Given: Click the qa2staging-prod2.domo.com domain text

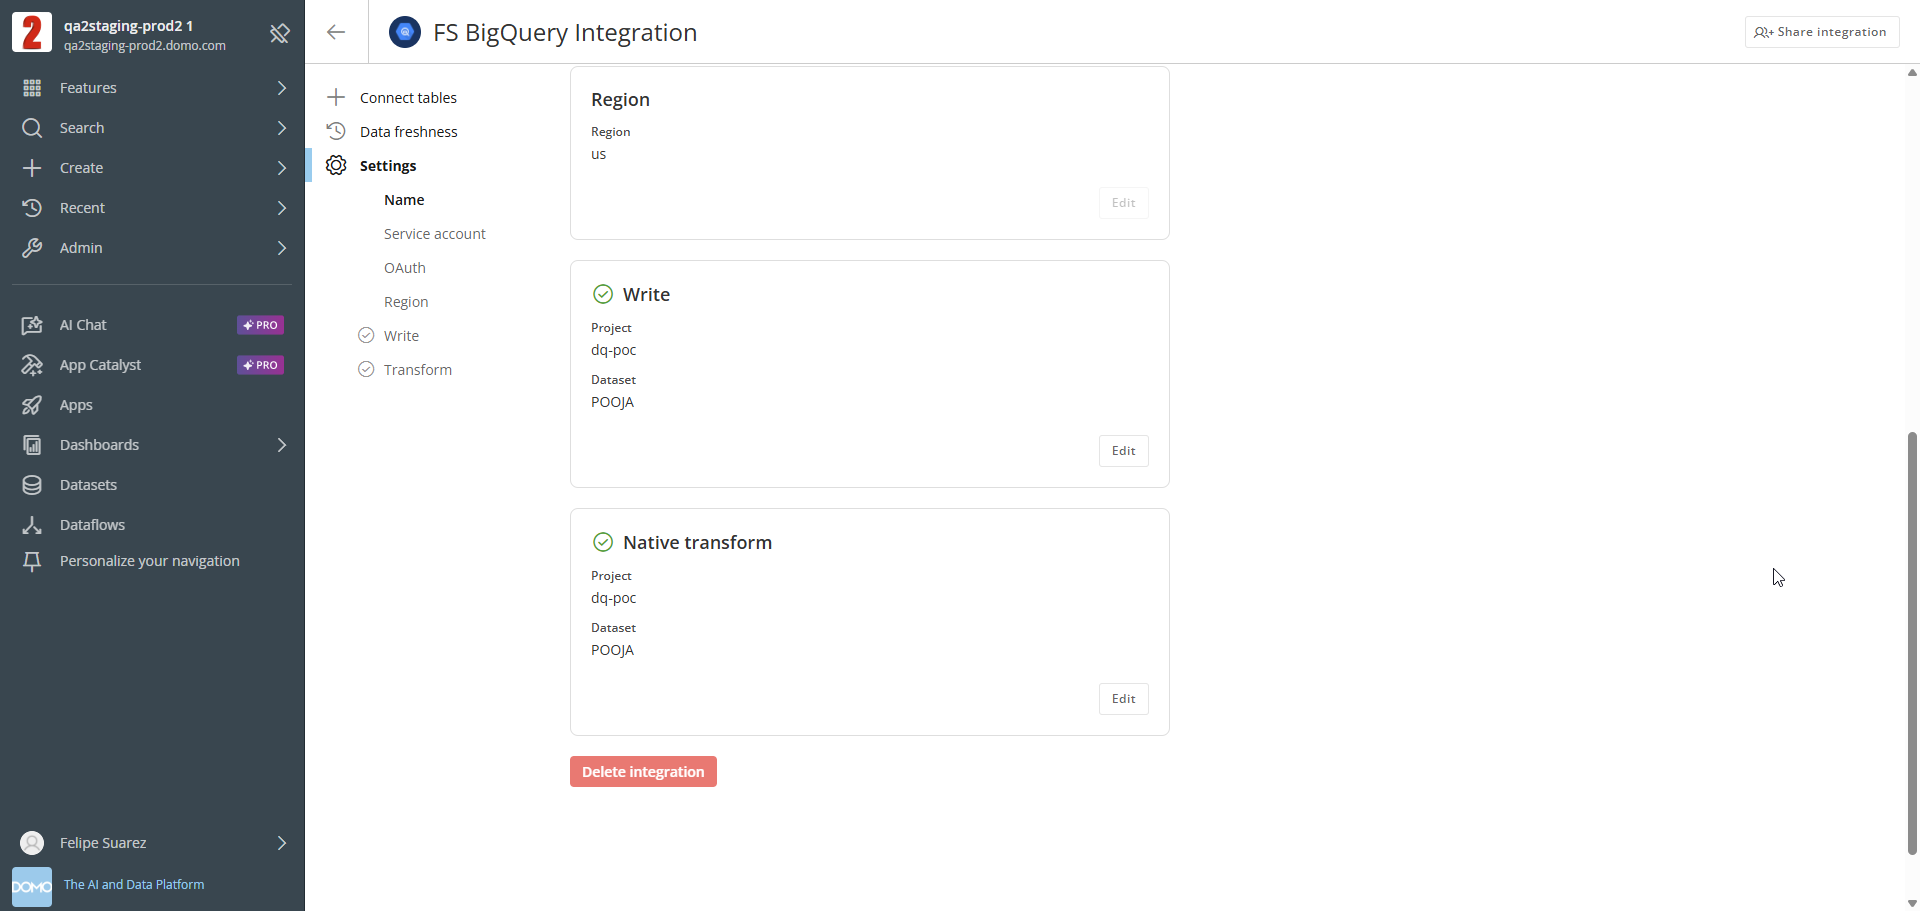Looking at the screenshot, I should click(145, 46).
